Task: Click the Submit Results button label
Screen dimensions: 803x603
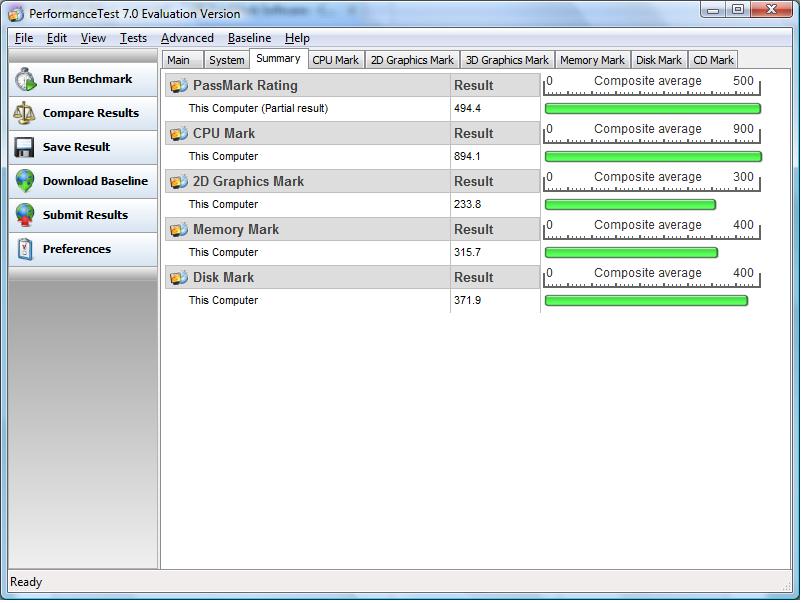Action: point(86,215)
